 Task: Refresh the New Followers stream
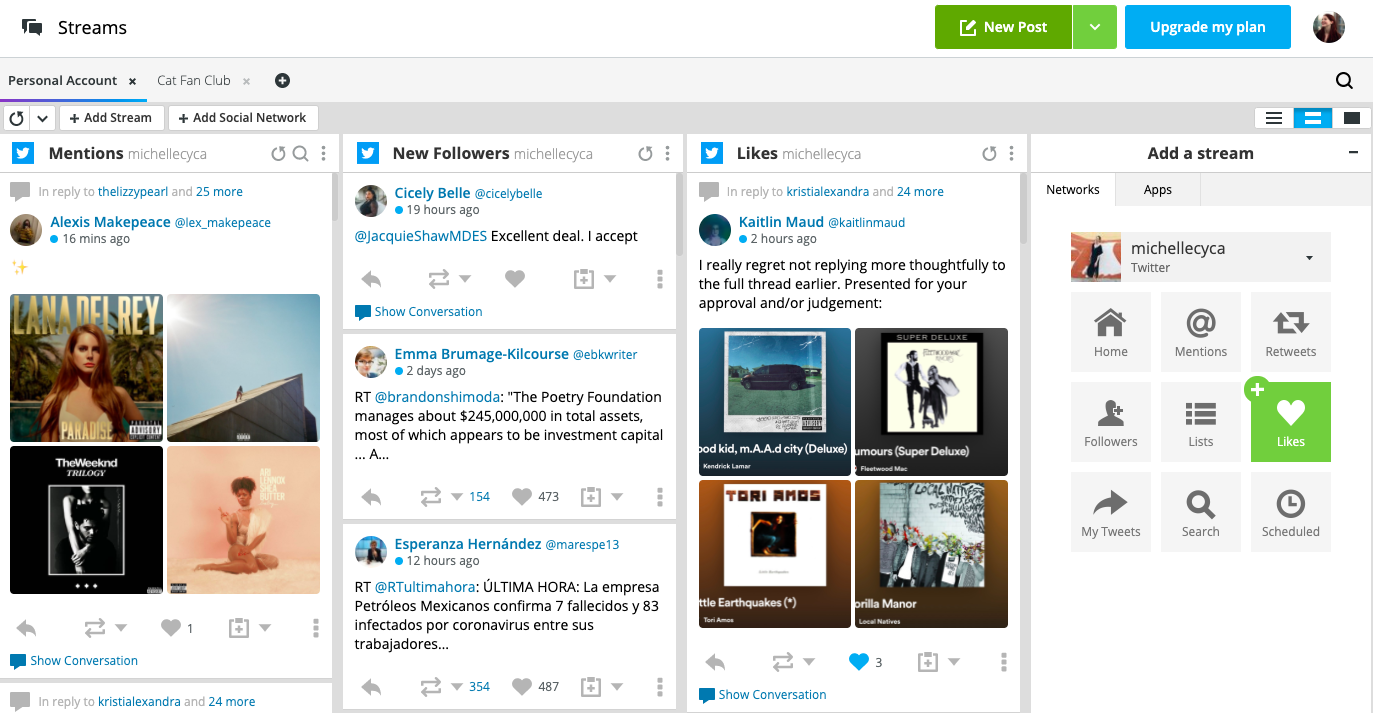tap(645, 153)
